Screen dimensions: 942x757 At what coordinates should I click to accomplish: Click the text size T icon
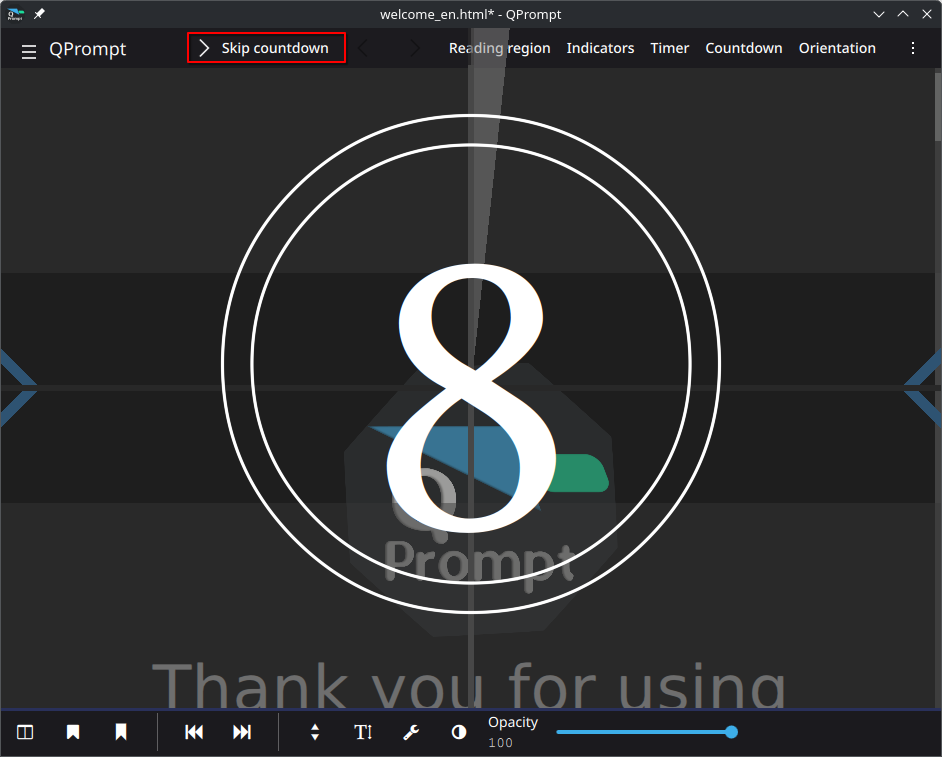363,732
